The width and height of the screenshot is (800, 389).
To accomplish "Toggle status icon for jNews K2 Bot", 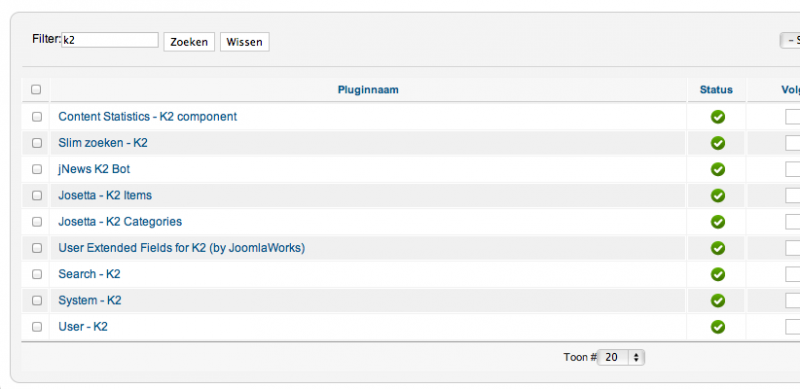I will tap(718, 169).
